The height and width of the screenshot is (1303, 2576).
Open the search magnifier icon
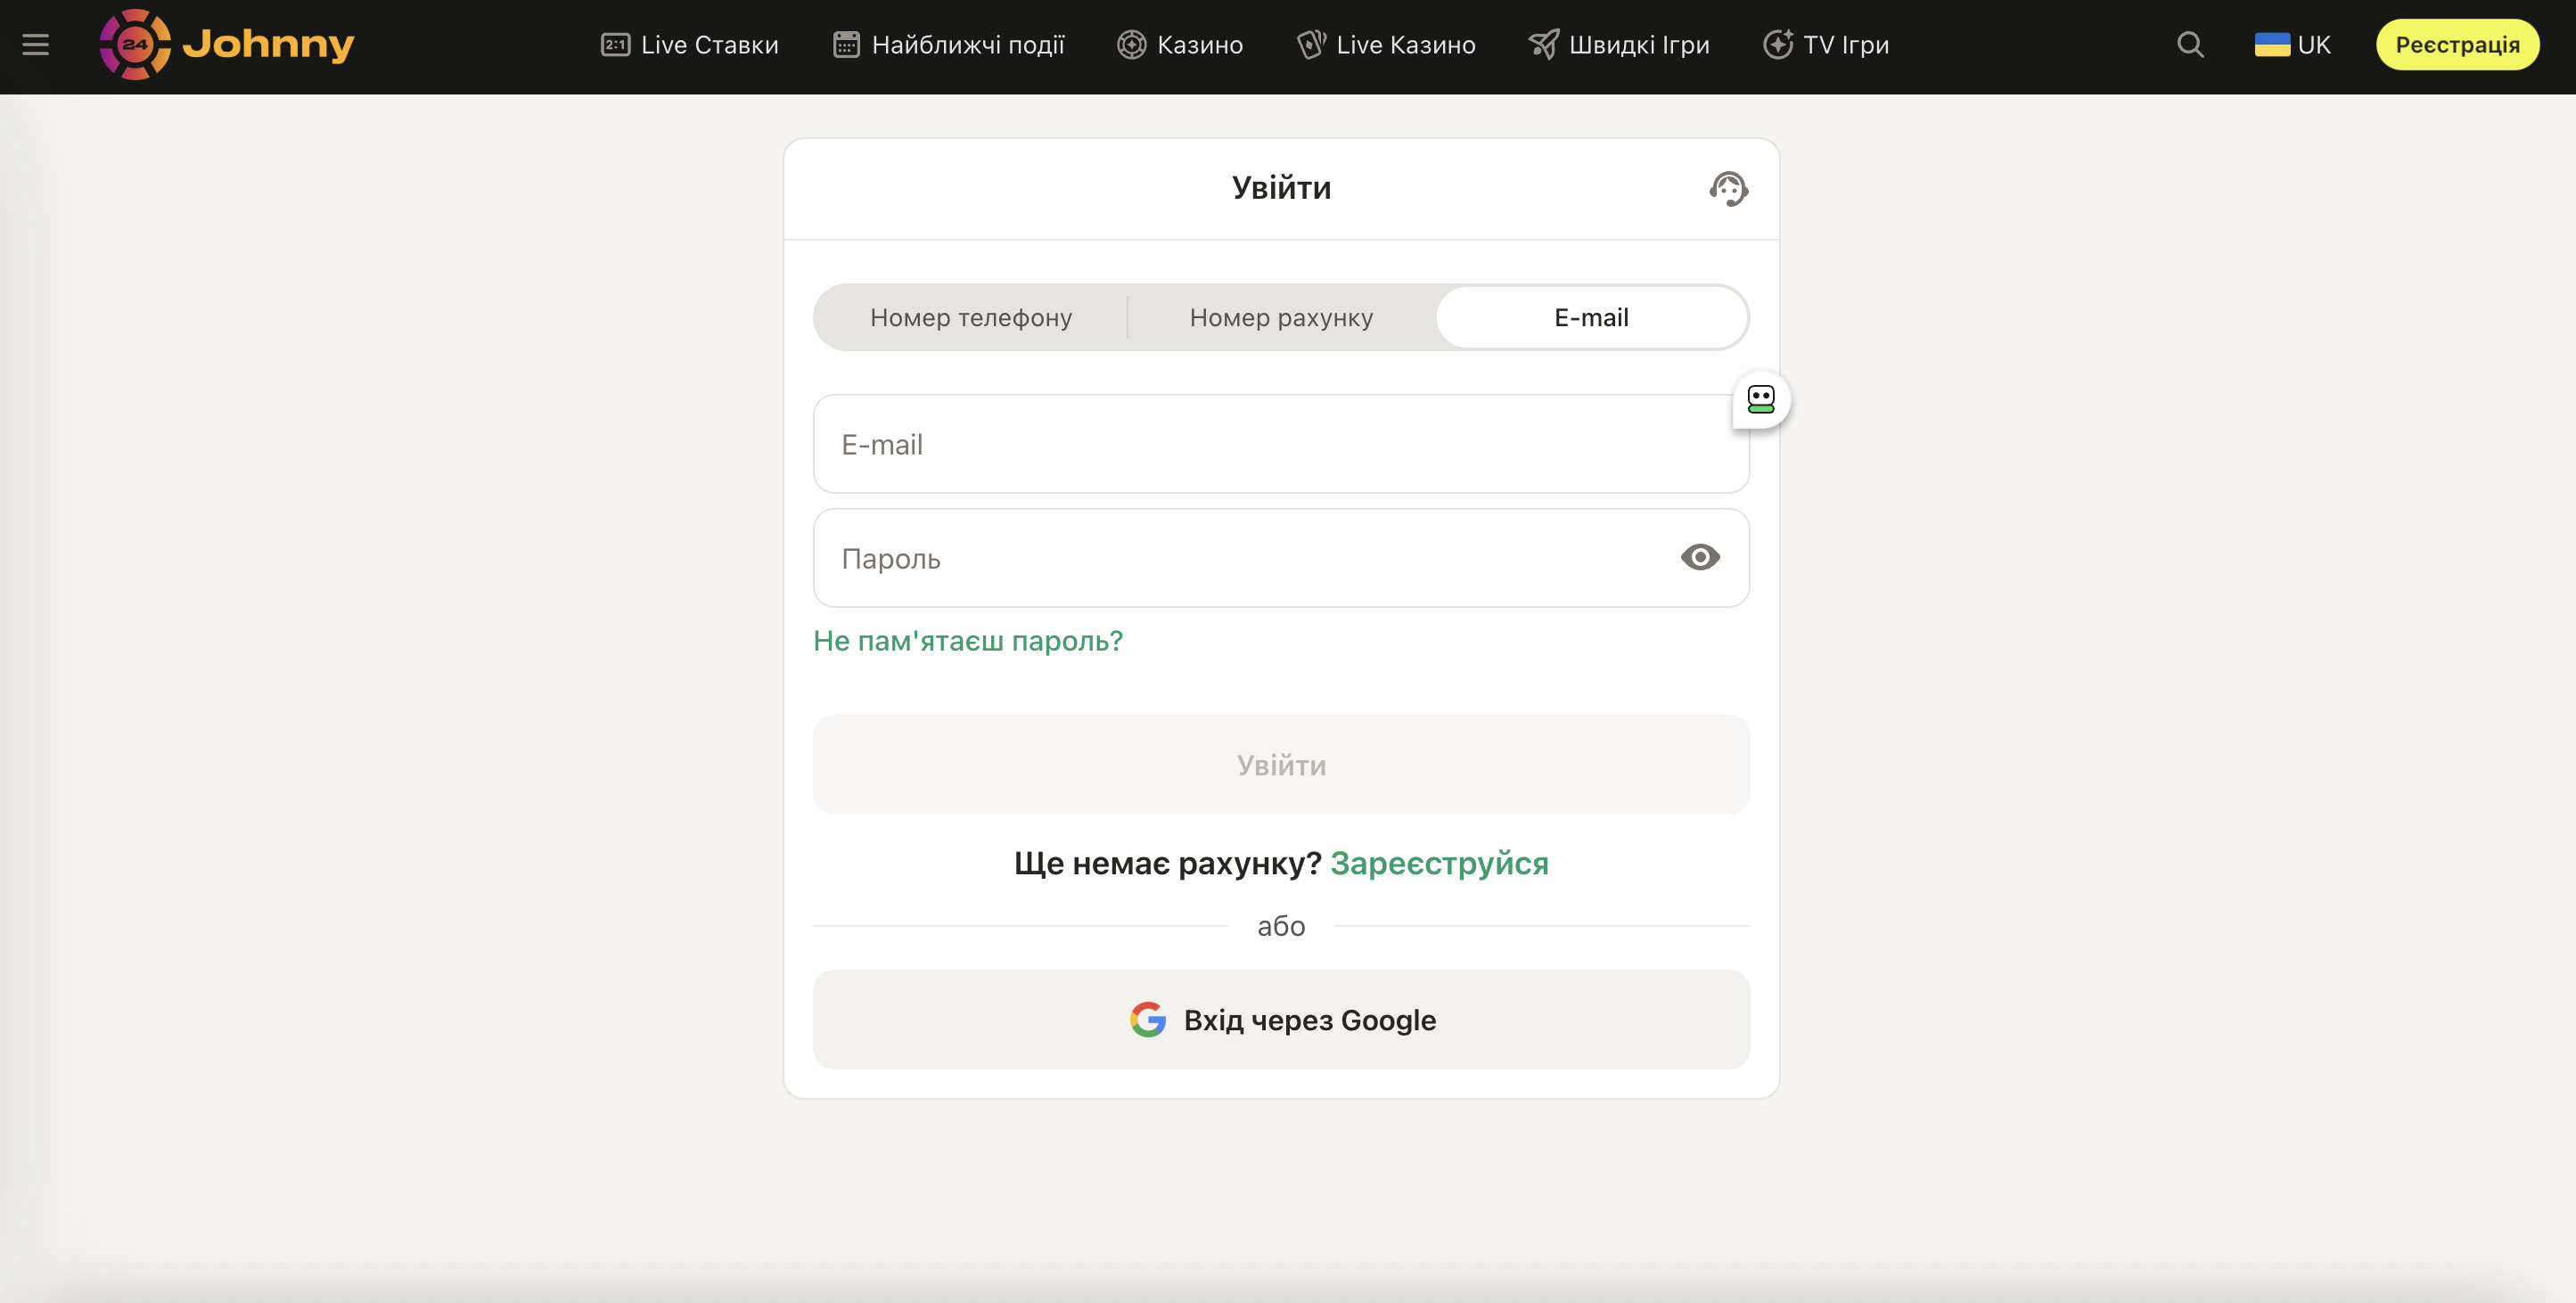pyautogui.click(x=2190, y=45)
